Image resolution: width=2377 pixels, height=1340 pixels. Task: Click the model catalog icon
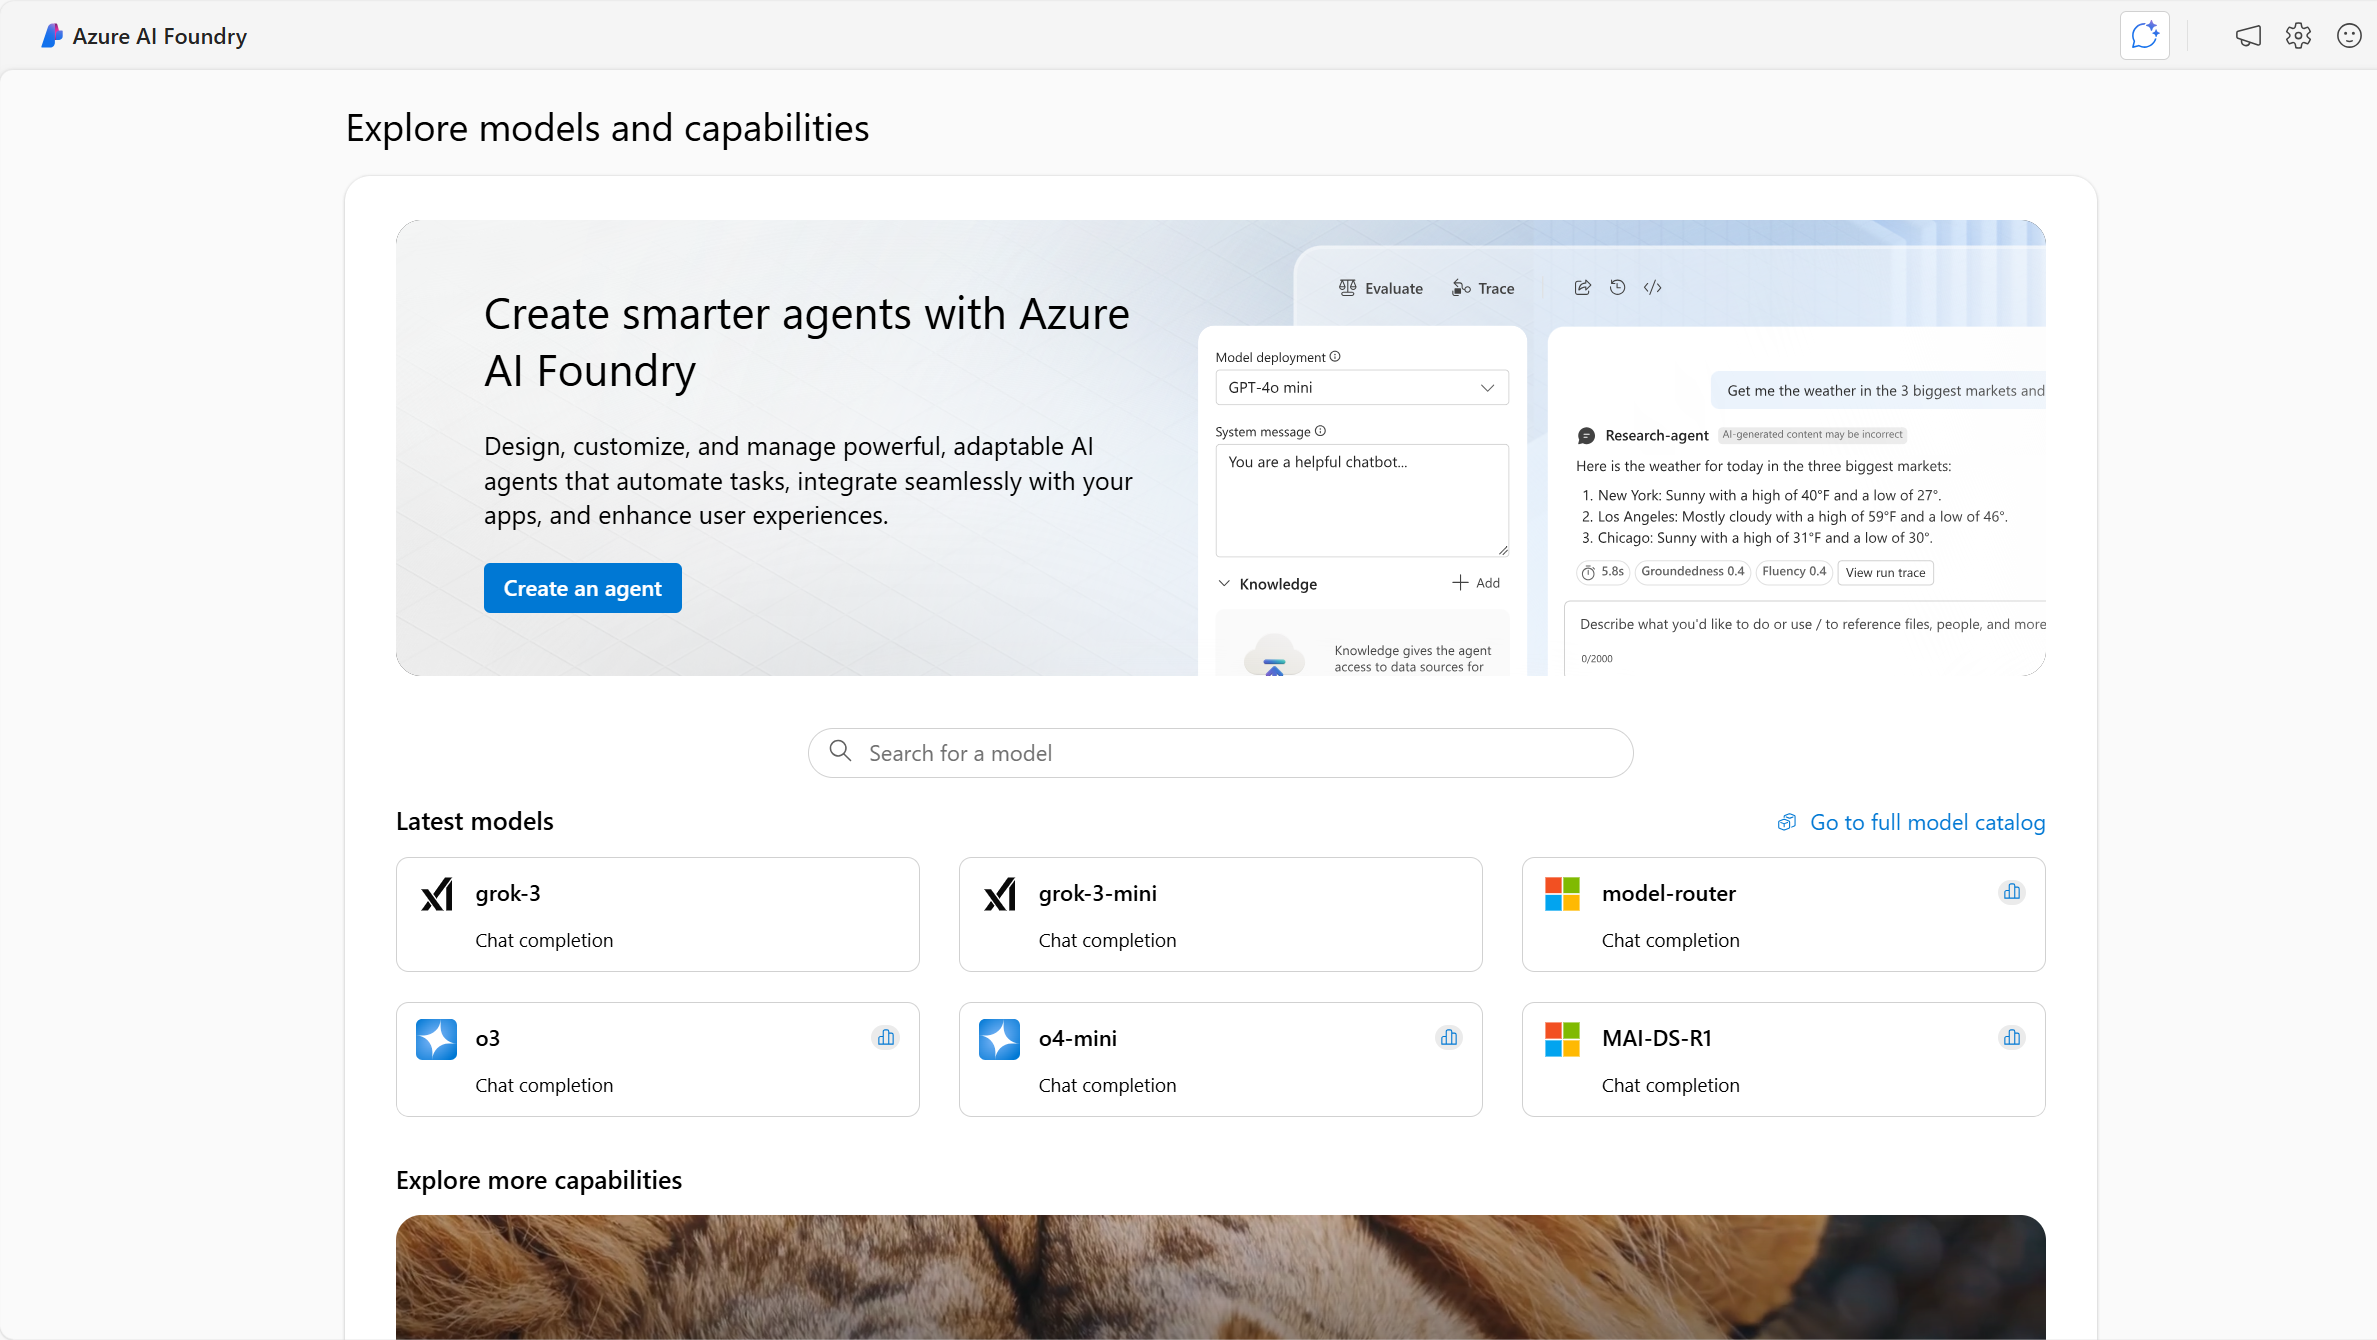click(1786, 822)
